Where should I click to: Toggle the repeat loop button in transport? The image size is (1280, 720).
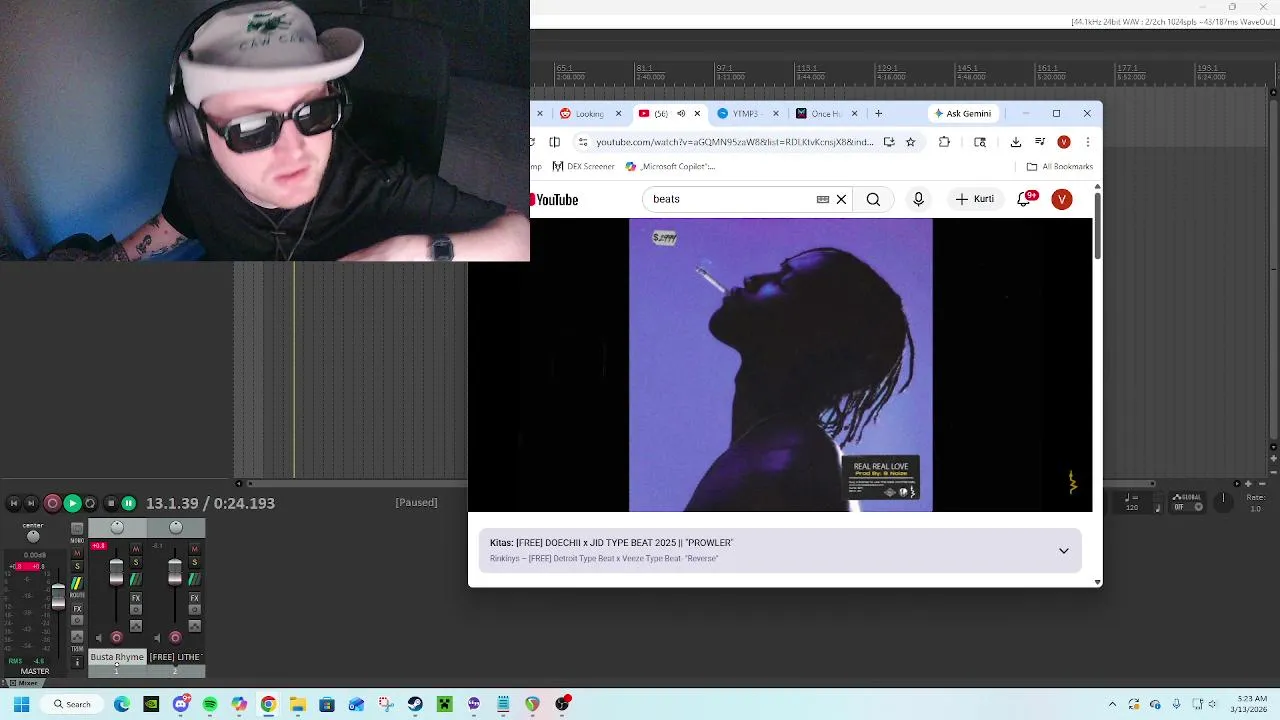90,504
